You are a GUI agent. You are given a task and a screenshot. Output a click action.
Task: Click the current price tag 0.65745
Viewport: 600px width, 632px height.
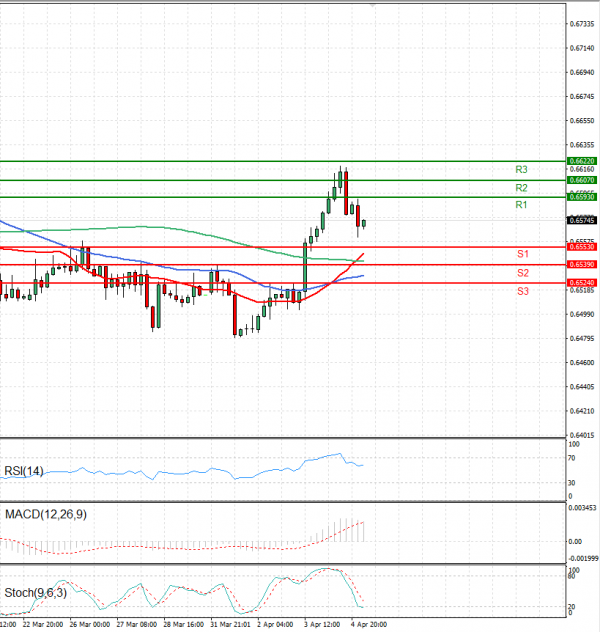point(582,220)
